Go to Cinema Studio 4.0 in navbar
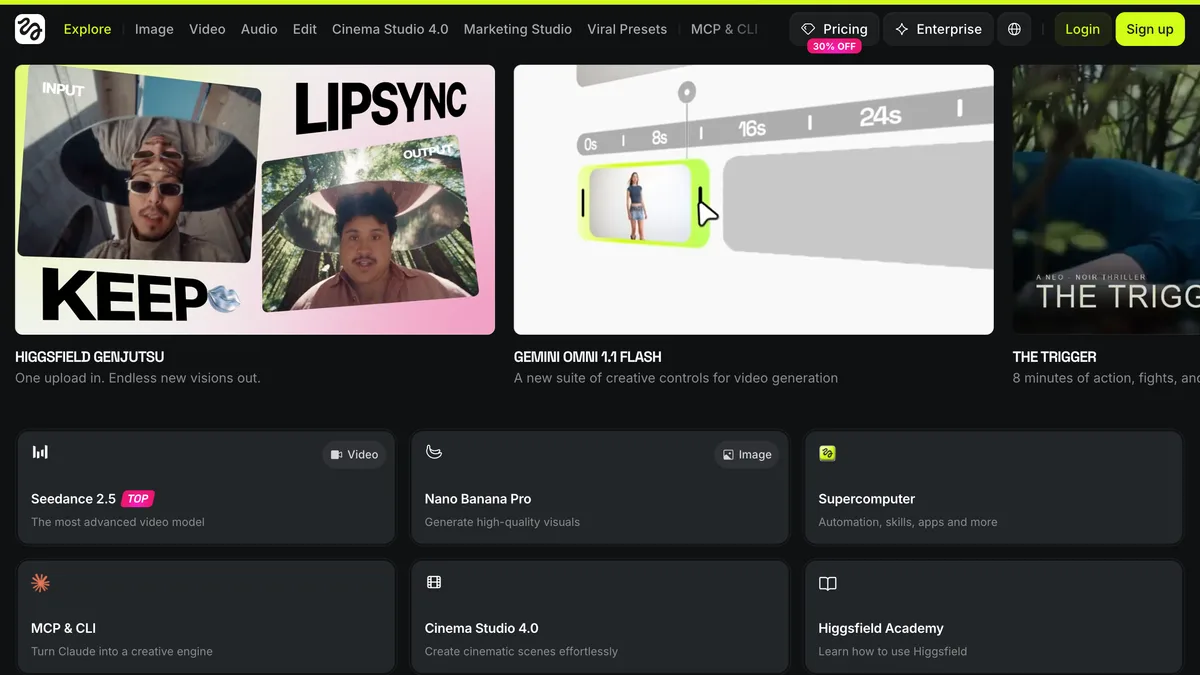The width and height of the screenshot is (1200, 675). tap(390, 29)
